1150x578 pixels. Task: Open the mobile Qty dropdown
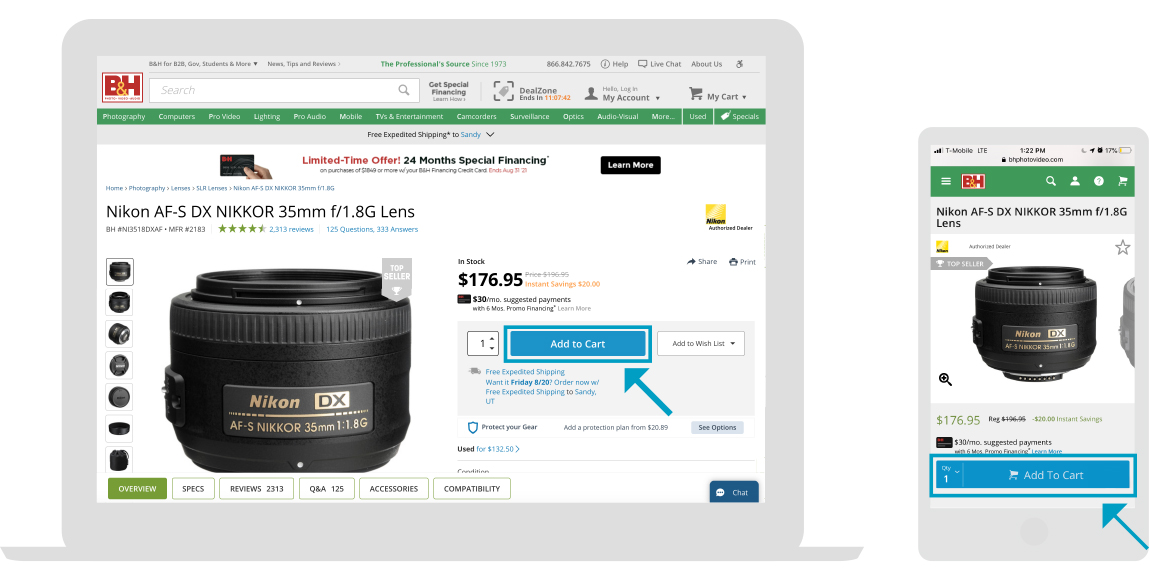tap(951, 475)
